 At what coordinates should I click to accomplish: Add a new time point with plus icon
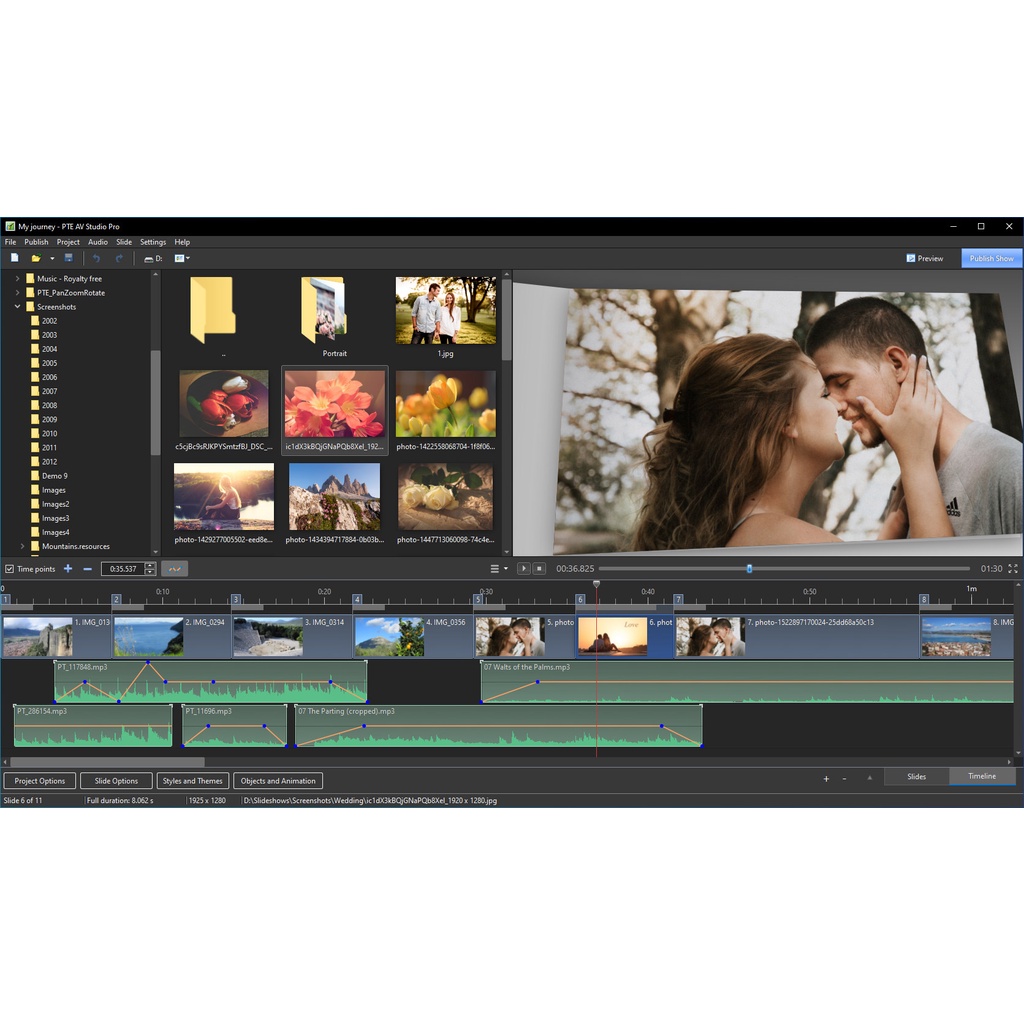(67, 568)
